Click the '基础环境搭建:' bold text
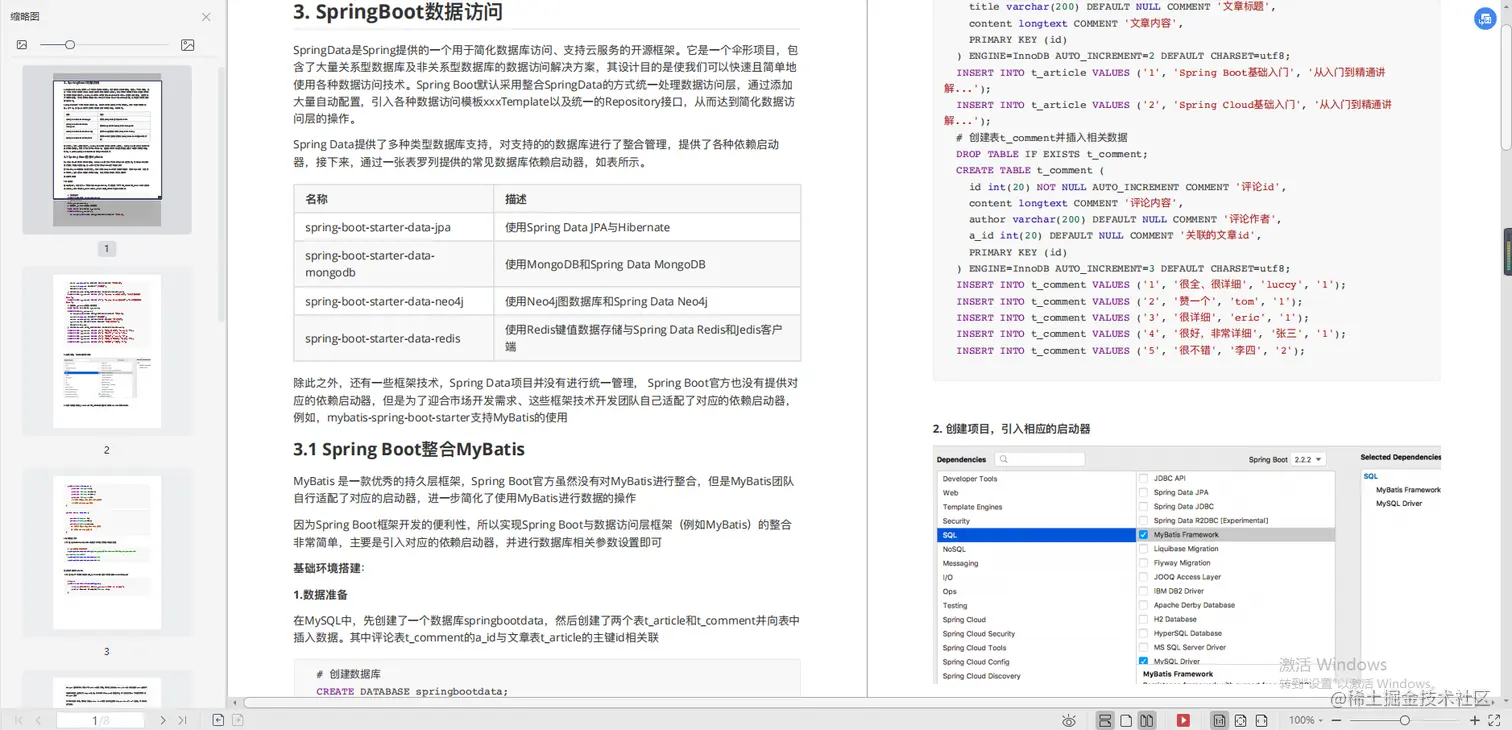Viewport: 1512px width, 730px height. pos(329,568)
